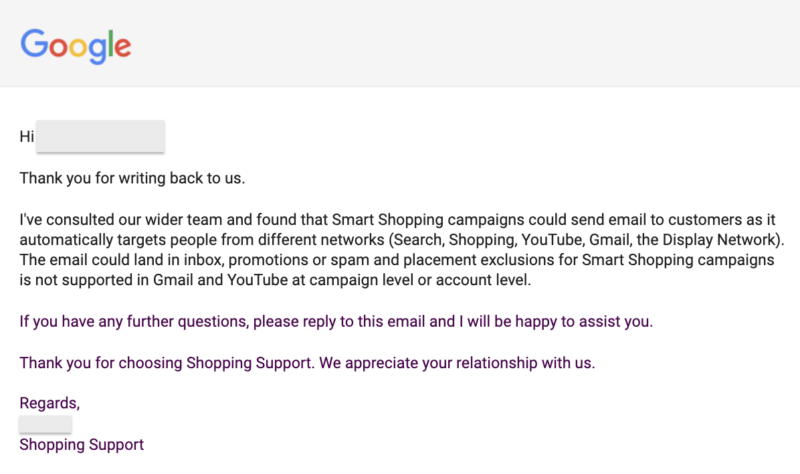Click the 'Shopping Support' signature line
This screenshot has height=474, width=800.
(82, 444)
